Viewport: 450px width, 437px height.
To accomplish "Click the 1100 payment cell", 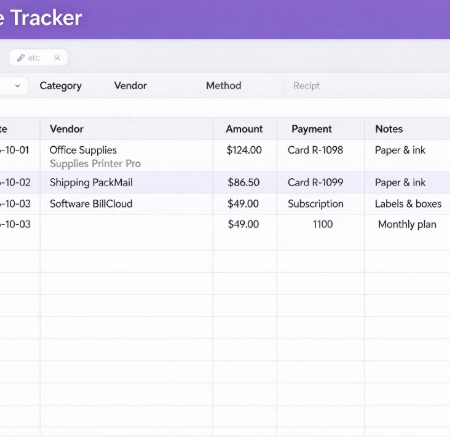I will tap(323, 224).
